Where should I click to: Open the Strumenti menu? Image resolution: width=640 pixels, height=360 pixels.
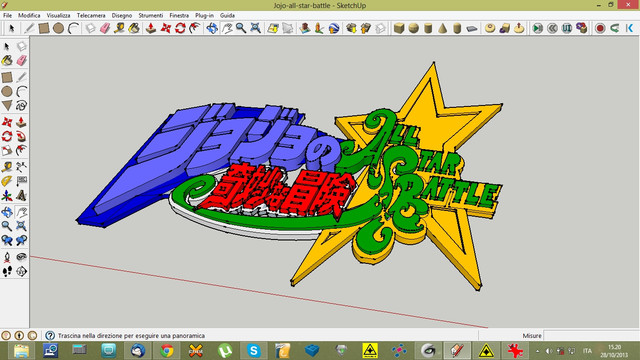pos(150,16)
